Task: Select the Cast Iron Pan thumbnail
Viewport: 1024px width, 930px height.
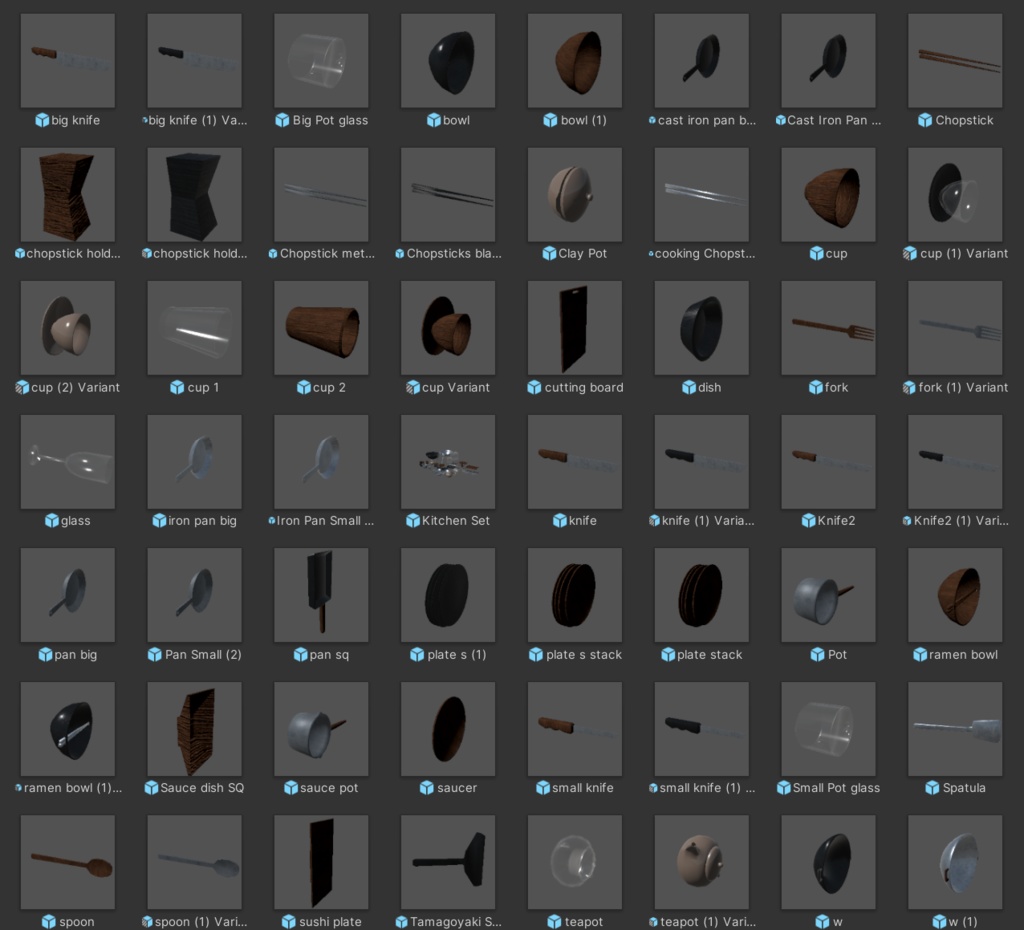Action: click(828, 60)
